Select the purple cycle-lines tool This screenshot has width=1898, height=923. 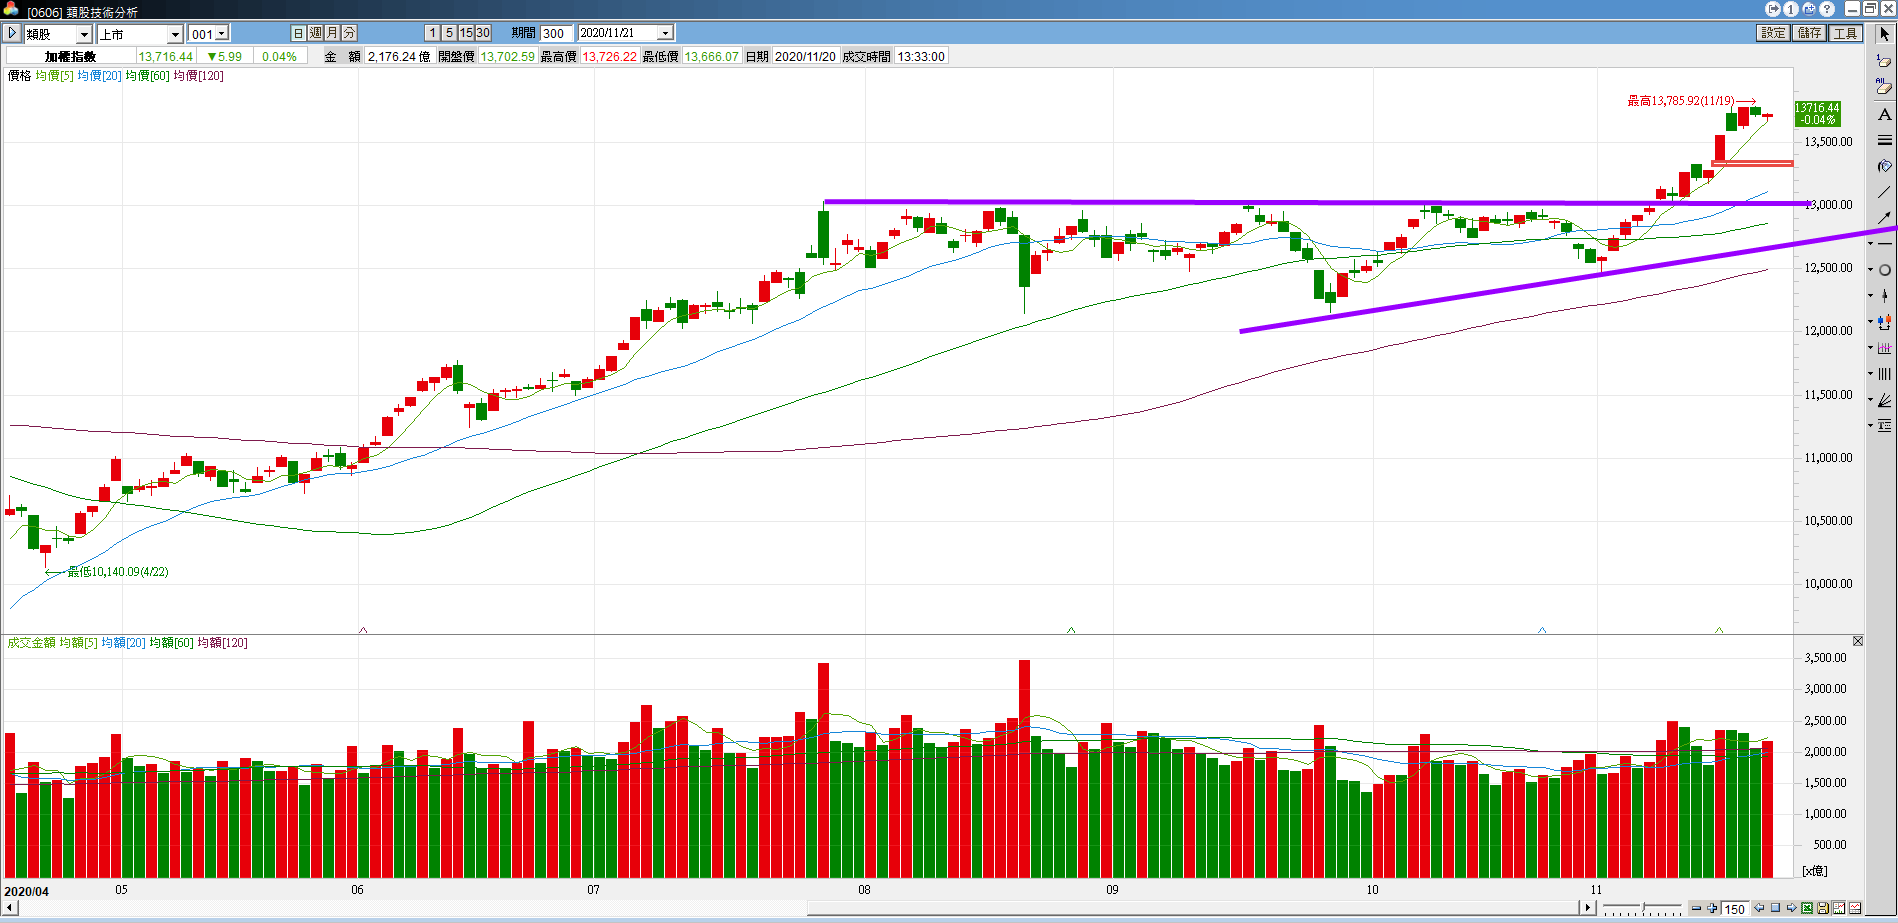coord(1885,348)
